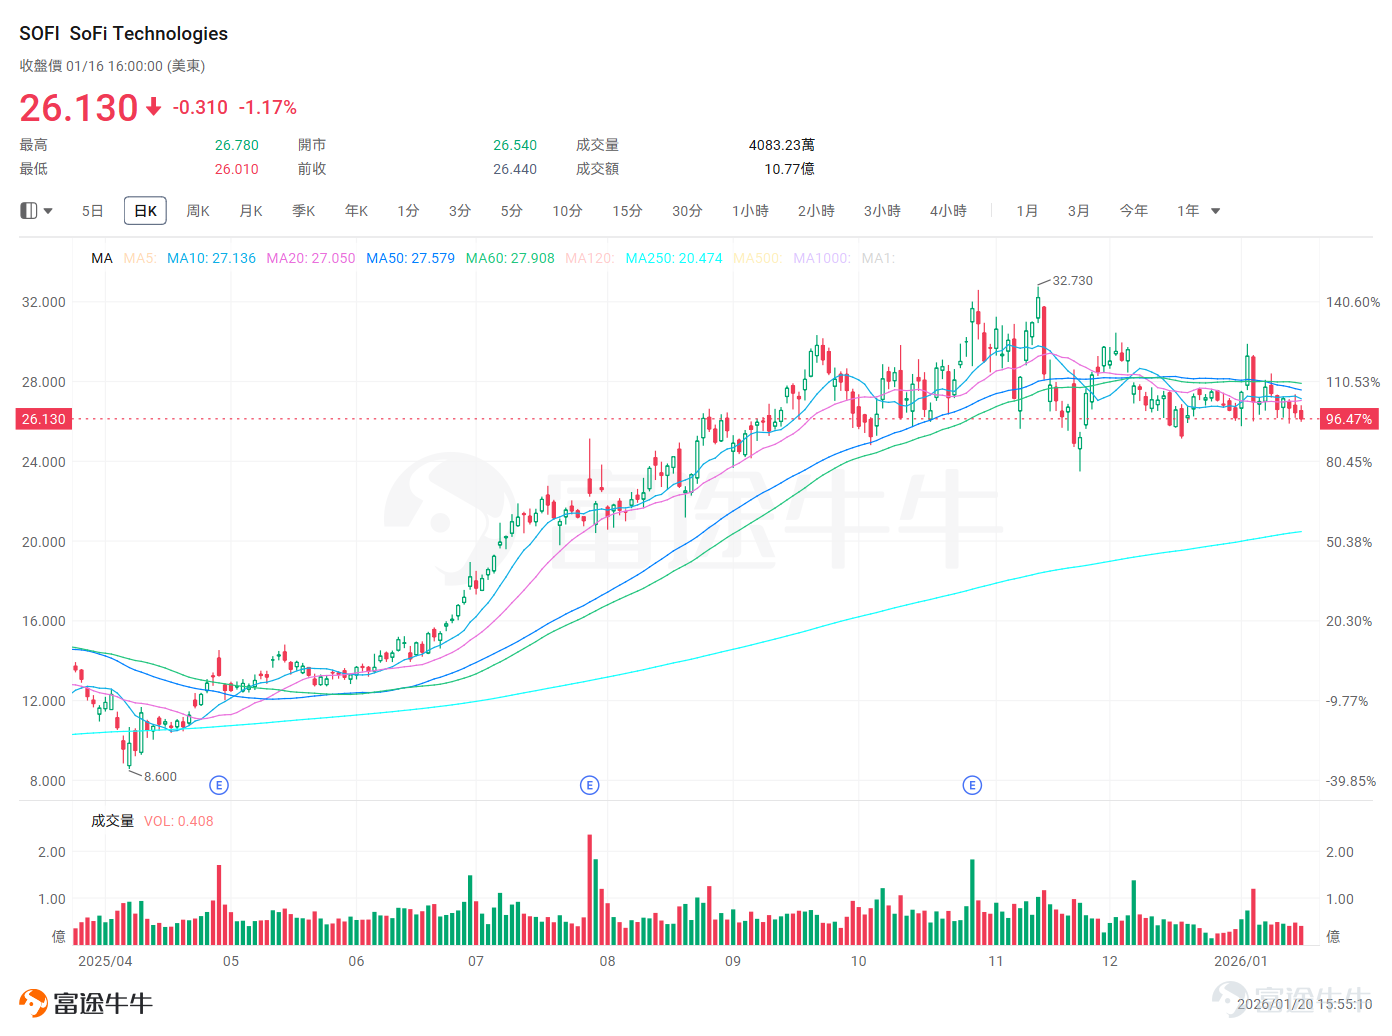Toggle the MA500 moving average
This screenshot has width=1392, height=1036.
pos(757,258)
